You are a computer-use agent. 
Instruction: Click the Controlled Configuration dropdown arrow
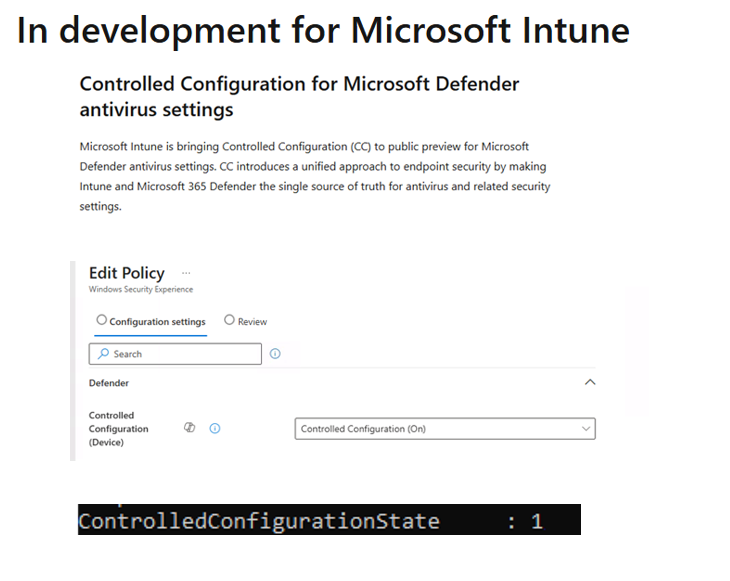(x=586, y=429)
